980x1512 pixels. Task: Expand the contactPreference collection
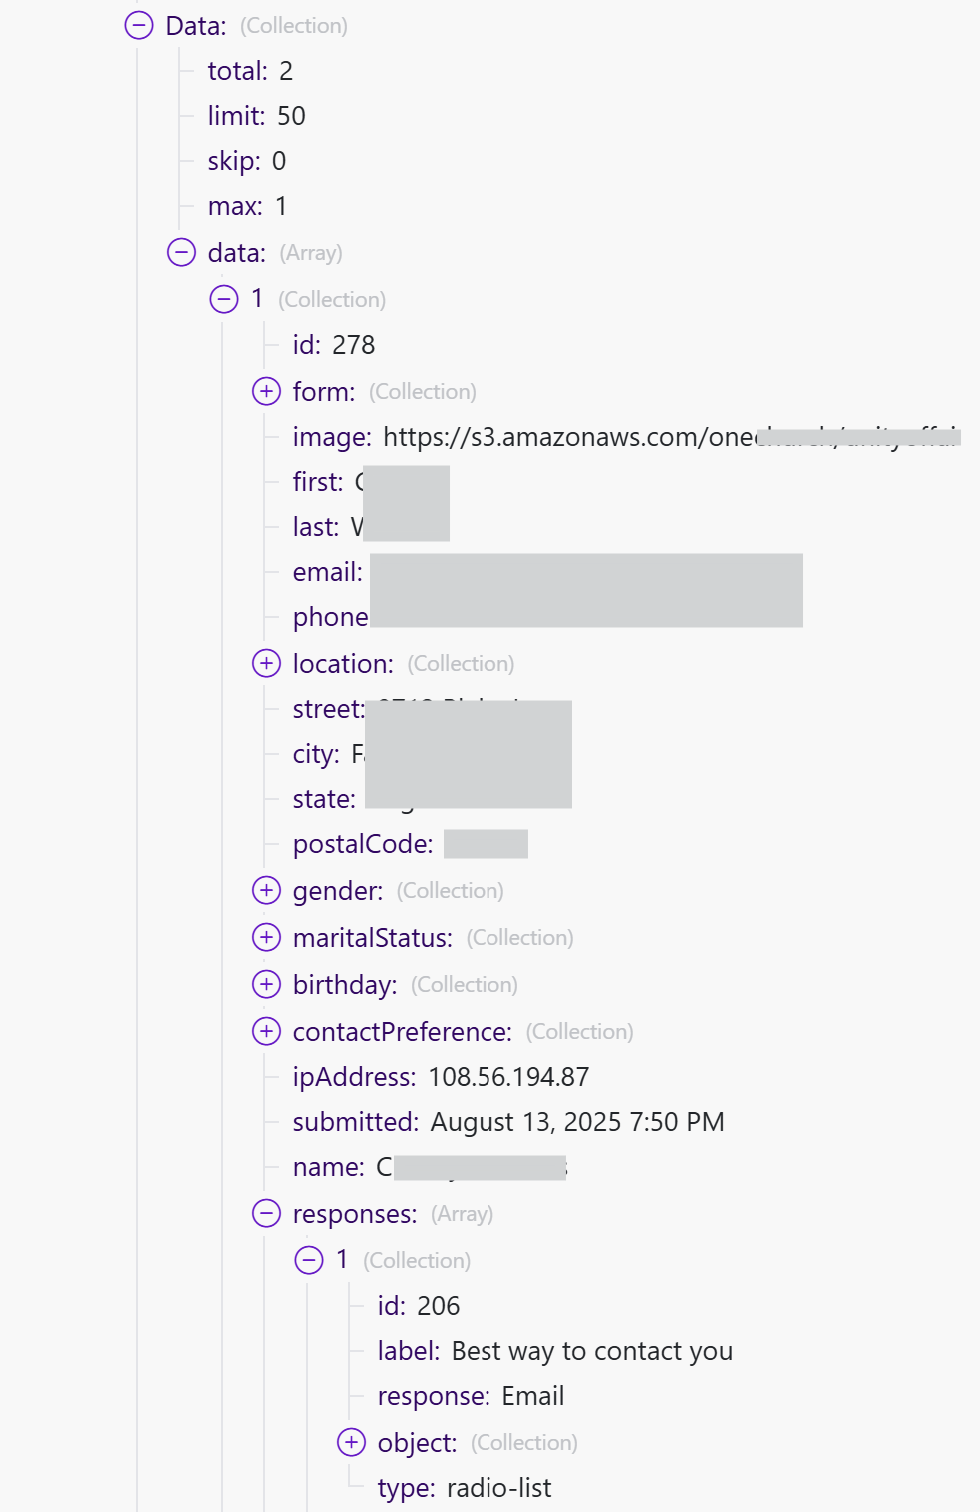click(x=266, y=1031)
